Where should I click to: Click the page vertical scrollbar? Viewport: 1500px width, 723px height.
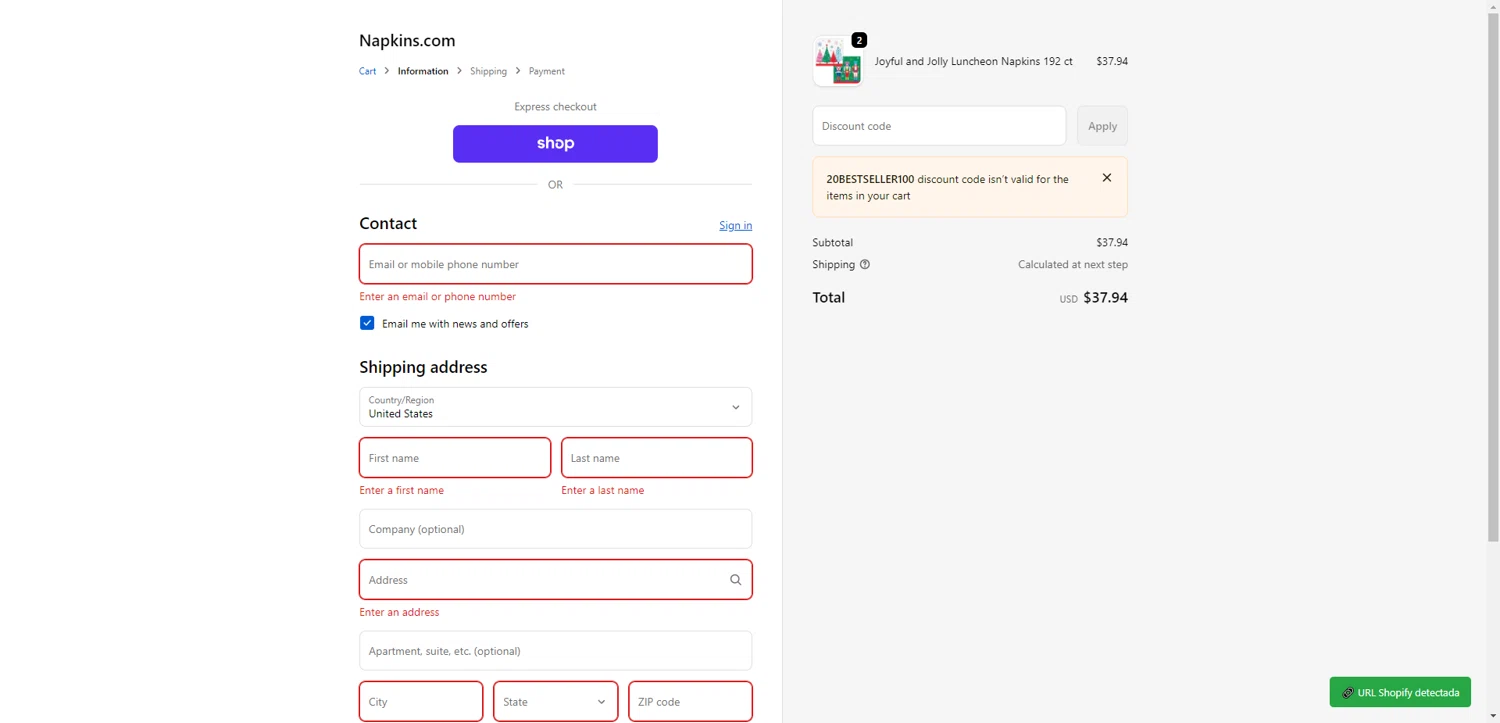pyautogui.click(x=1492, y=300)
